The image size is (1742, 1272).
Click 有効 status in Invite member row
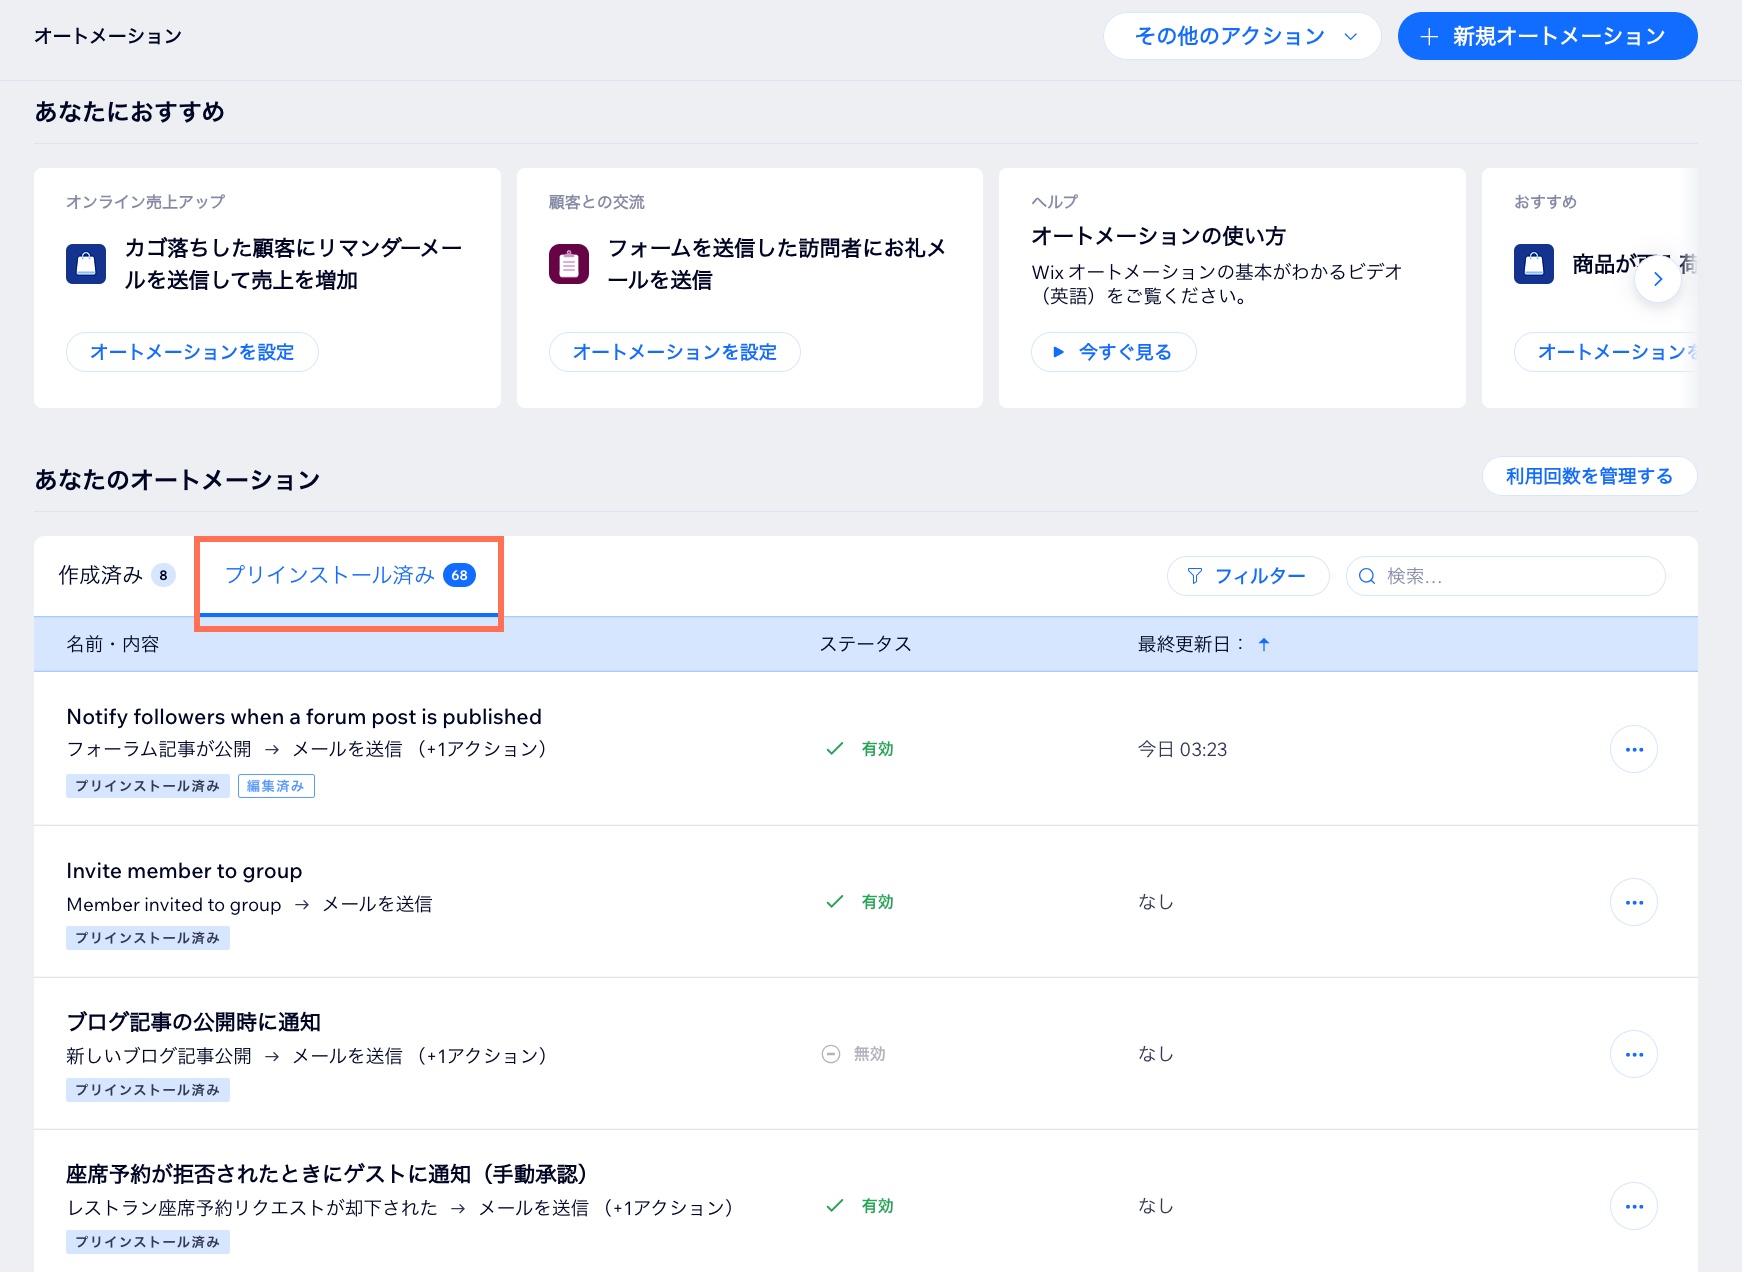[860, 902]
